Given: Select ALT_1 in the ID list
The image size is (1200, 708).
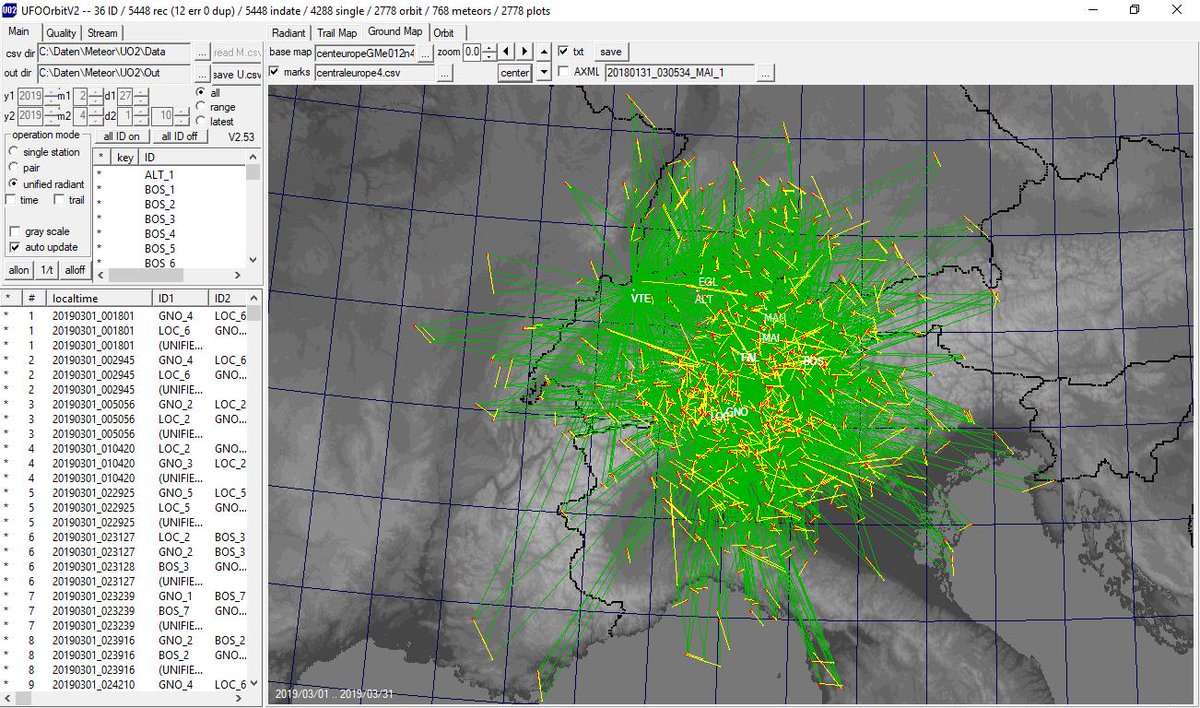Looking at the screenshot, I should tap(160, 175).
